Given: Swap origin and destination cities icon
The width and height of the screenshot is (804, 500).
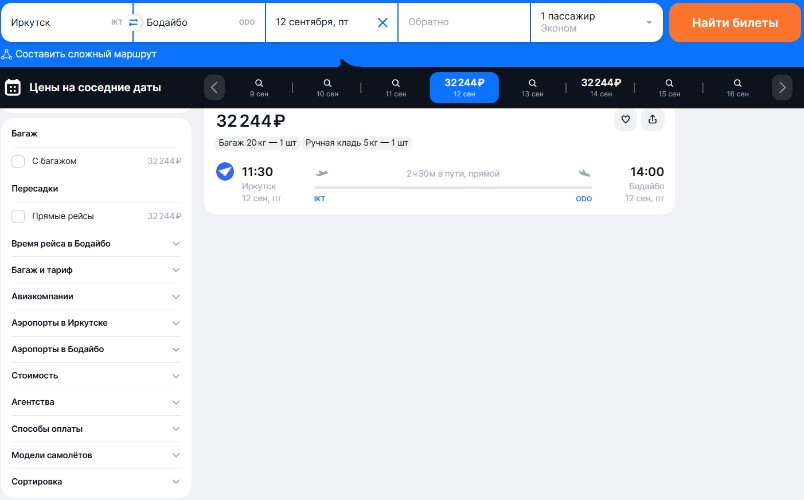Looking at the screenshot, I should coord(133,22).
